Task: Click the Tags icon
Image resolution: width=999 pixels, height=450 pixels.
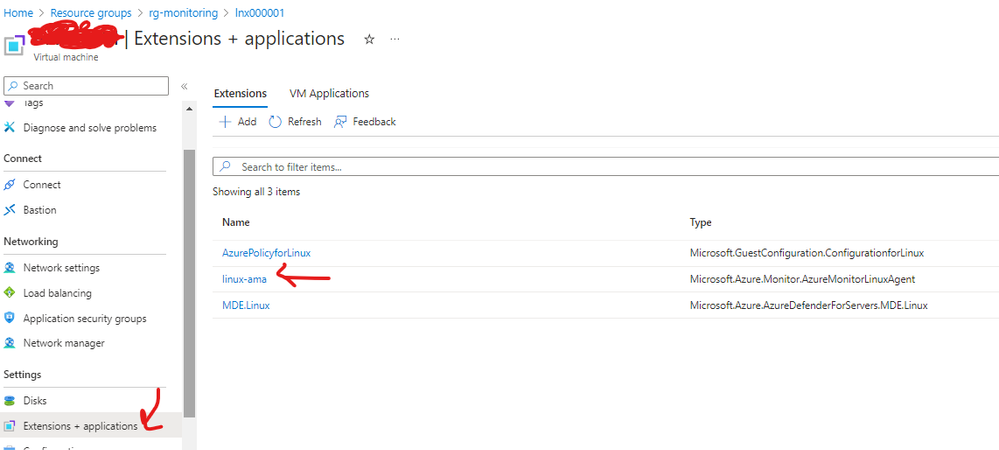Action: 9,103
